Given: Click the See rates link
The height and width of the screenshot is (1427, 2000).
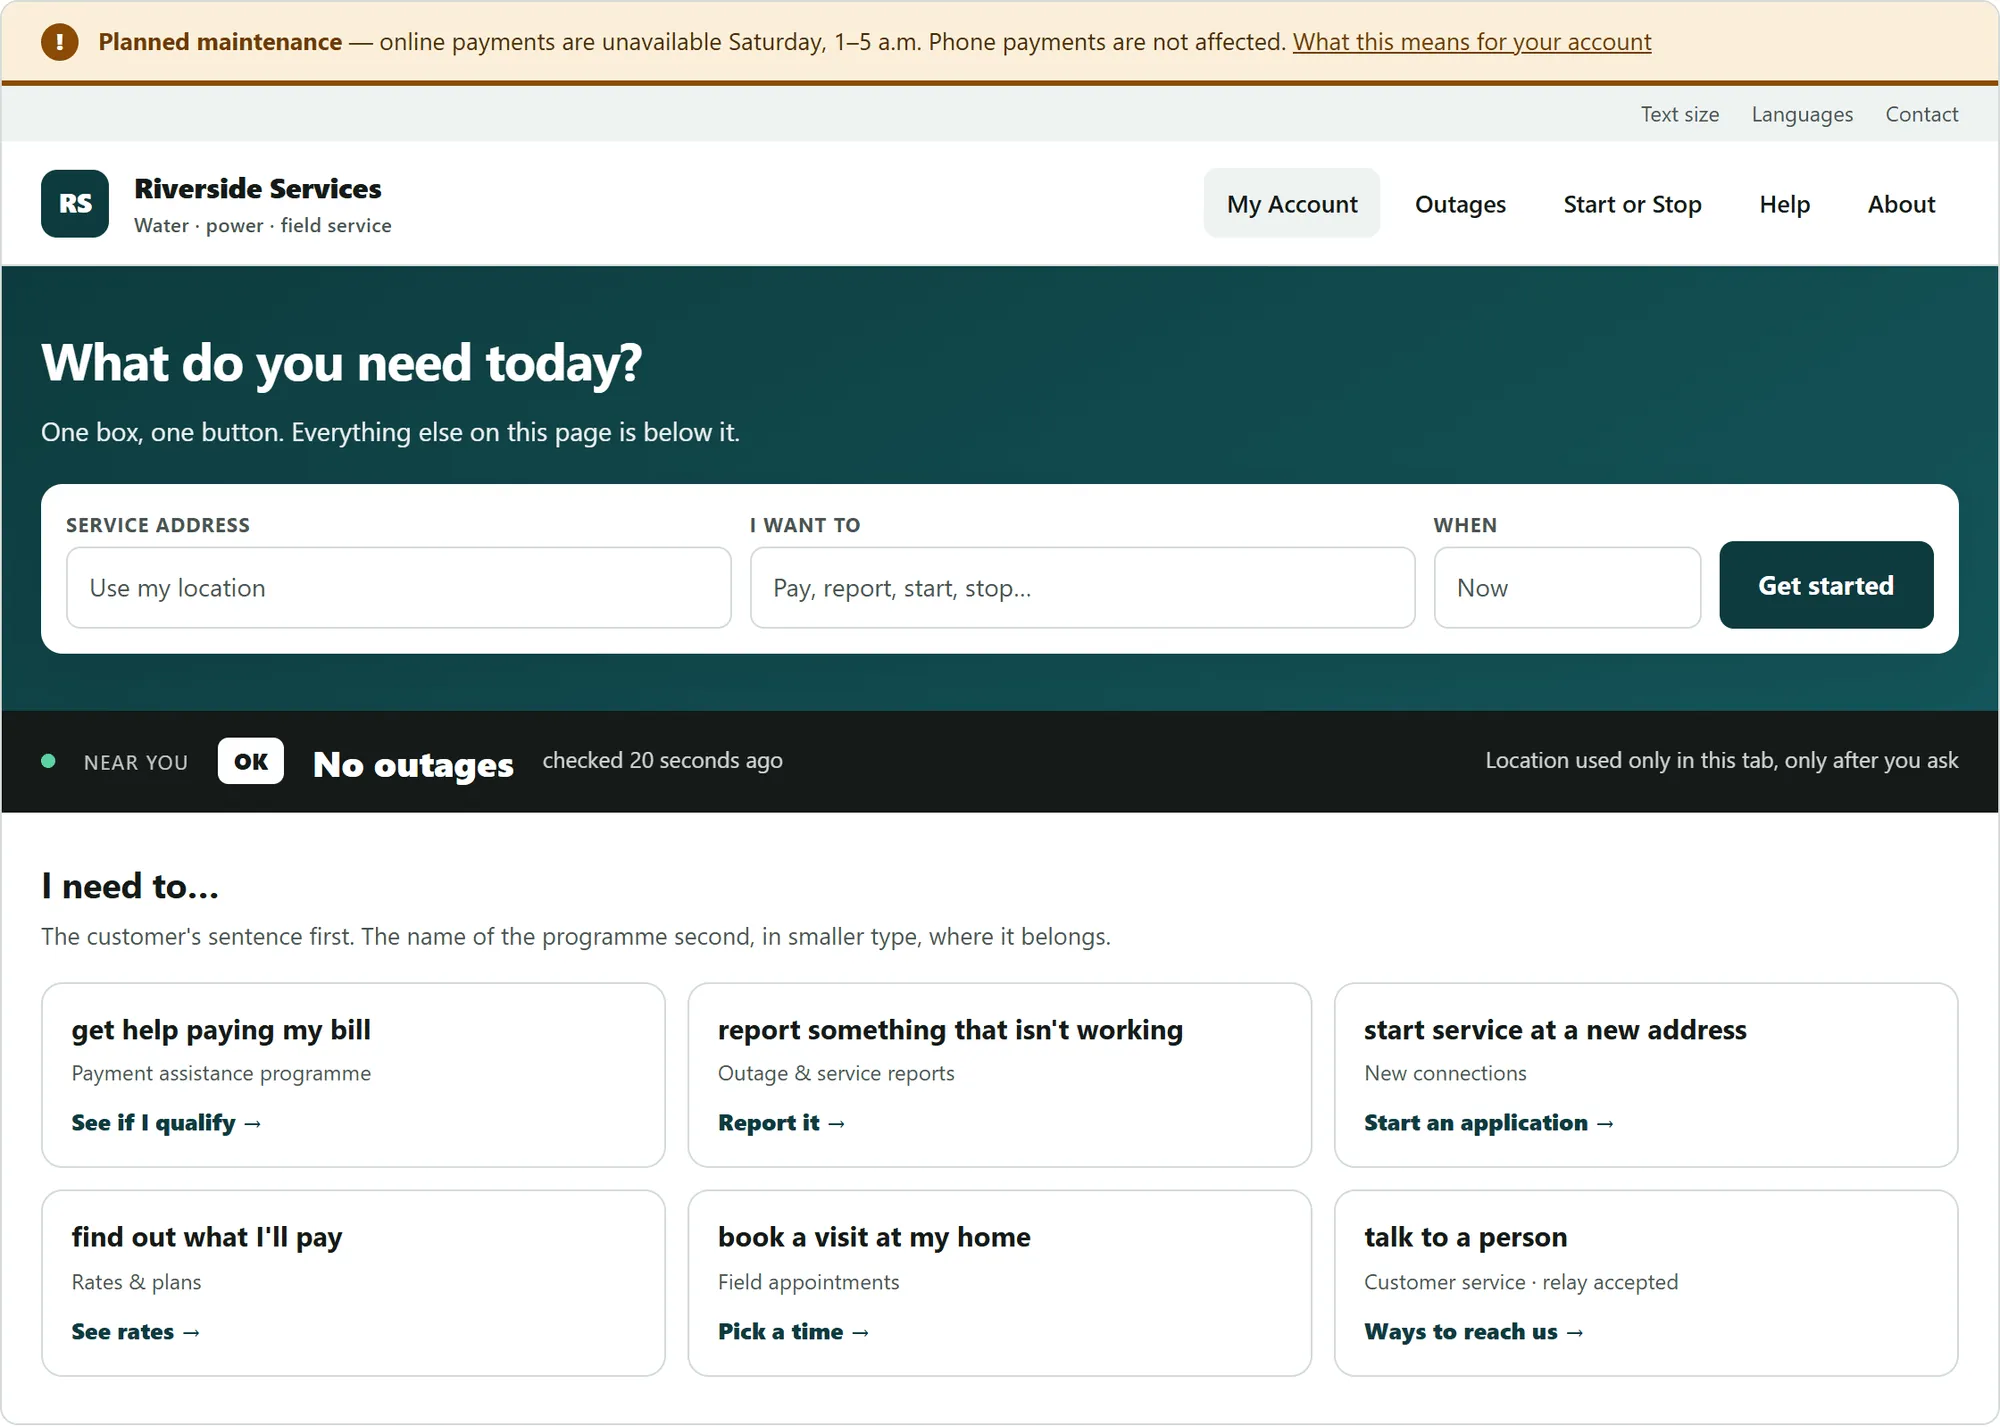Looking at the screenshot, I should pos(136,1332).
